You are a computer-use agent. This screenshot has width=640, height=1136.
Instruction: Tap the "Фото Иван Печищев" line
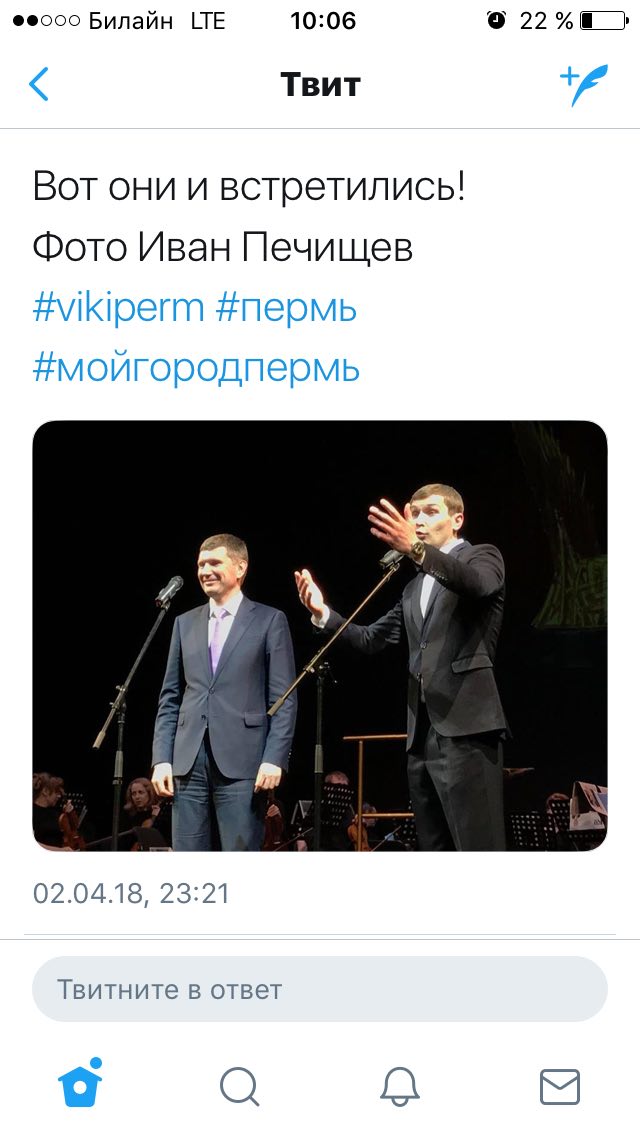[222, 247]
